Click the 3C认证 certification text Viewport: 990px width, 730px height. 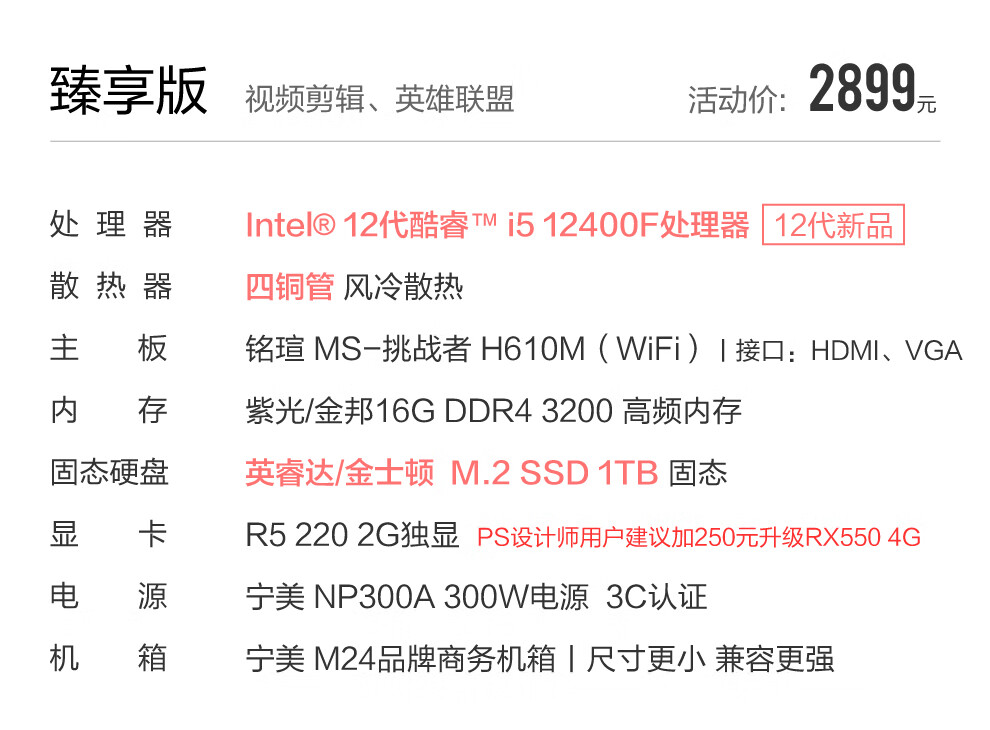coord(656,597)
